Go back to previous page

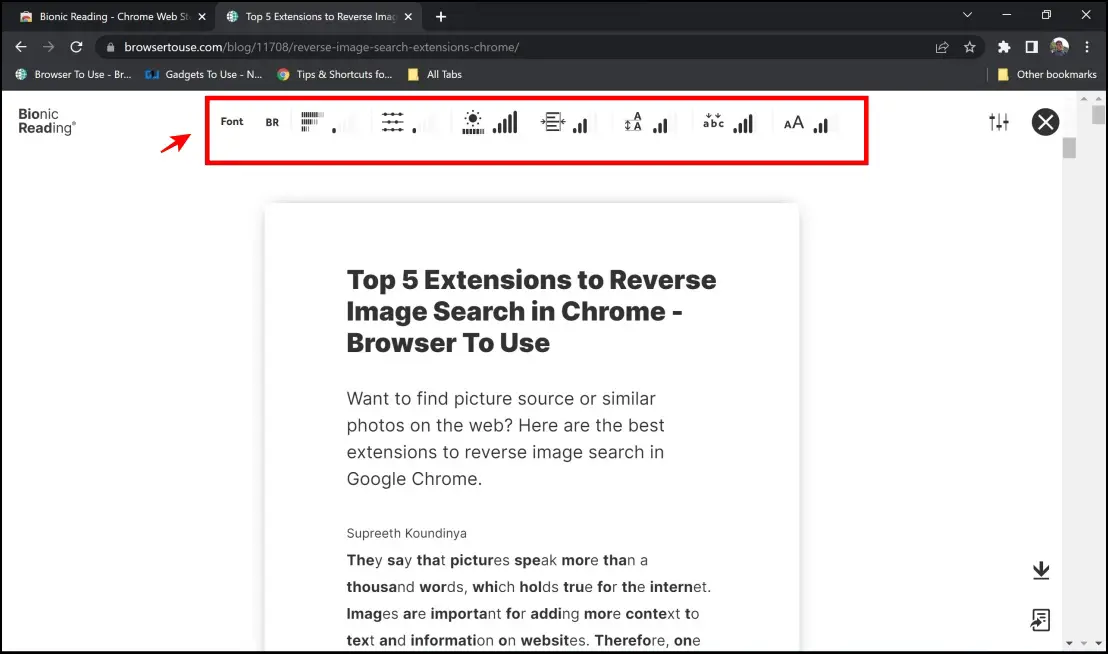coord(21,47)
